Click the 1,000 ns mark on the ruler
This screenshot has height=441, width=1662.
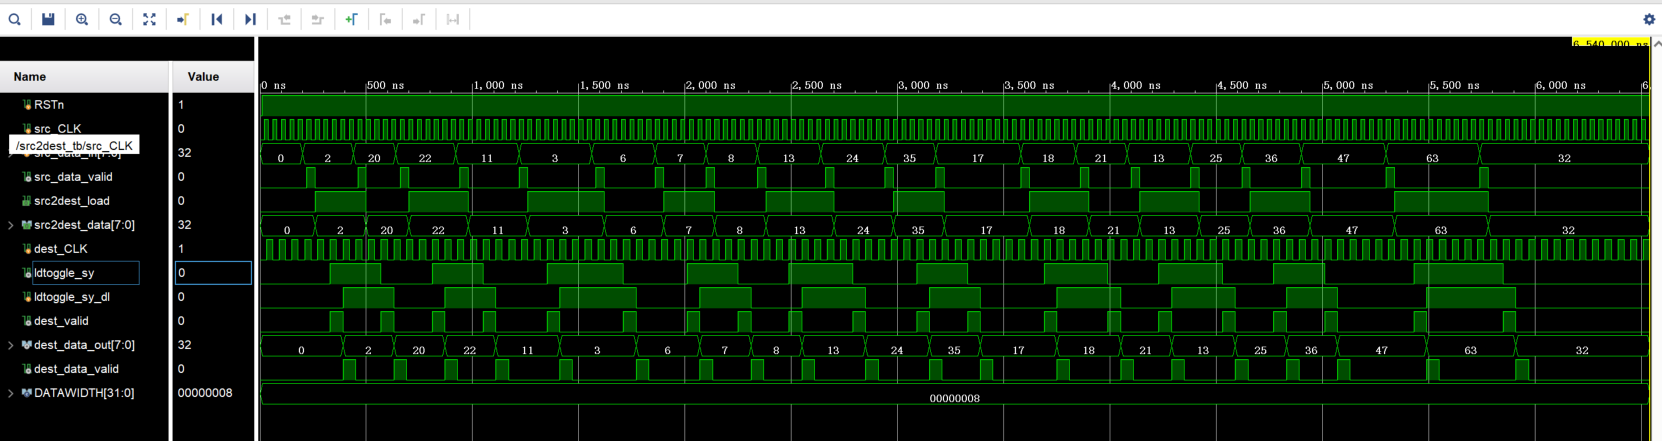(499, 86)
